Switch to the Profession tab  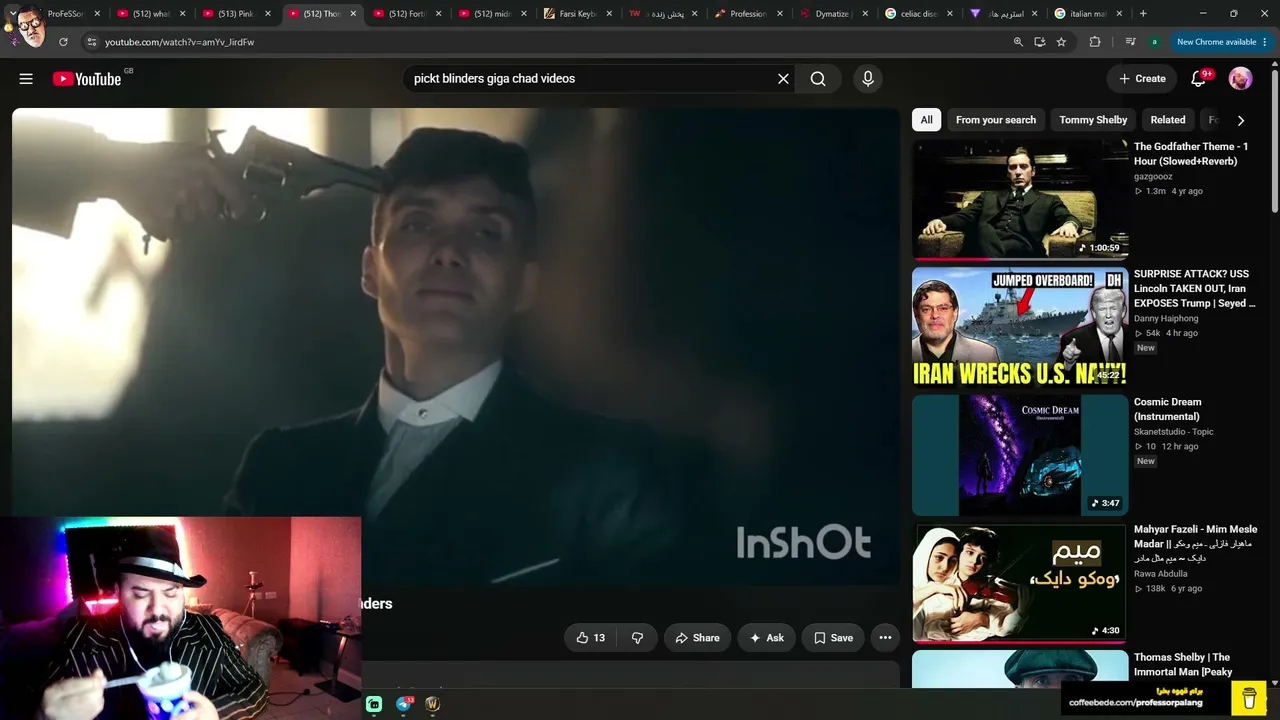tap(750, 14)
